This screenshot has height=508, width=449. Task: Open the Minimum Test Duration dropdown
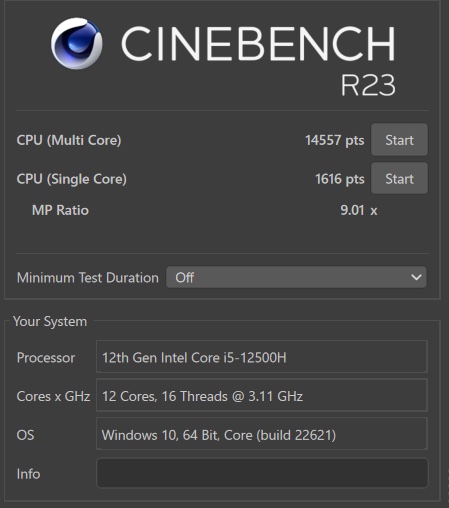pyautogui.click(x=296, y=277)
